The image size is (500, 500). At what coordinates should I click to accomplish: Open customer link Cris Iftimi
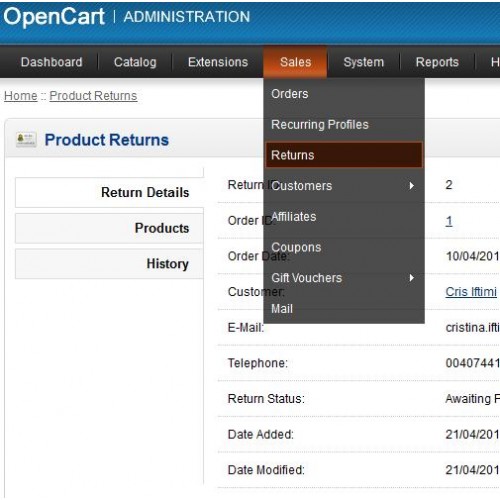coord(471,292)
